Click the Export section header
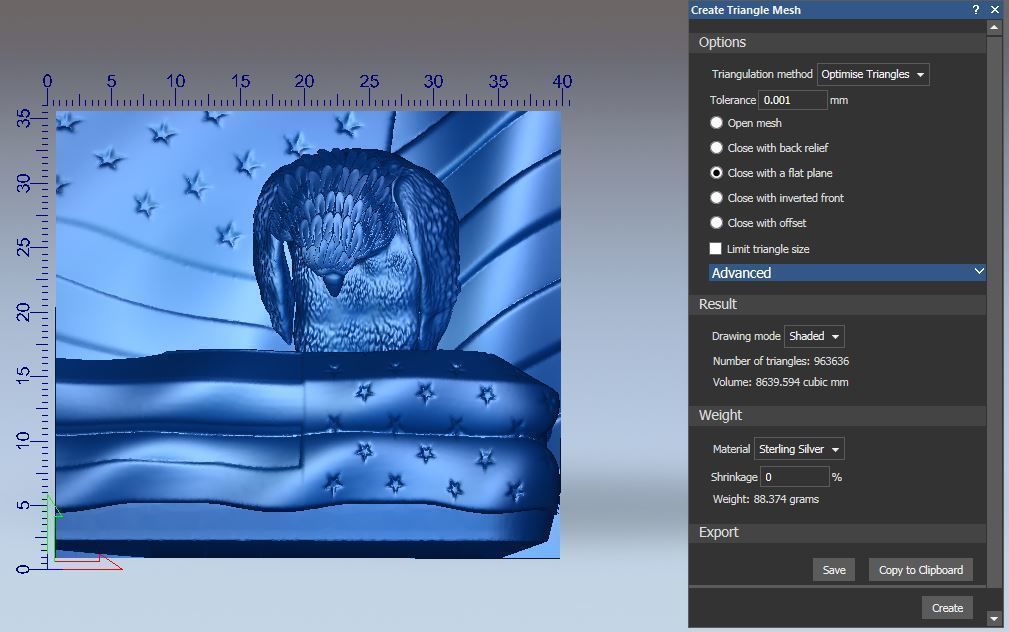This screenshot has height=632, width=1009. pyautogui.click(x=837, y=533)
